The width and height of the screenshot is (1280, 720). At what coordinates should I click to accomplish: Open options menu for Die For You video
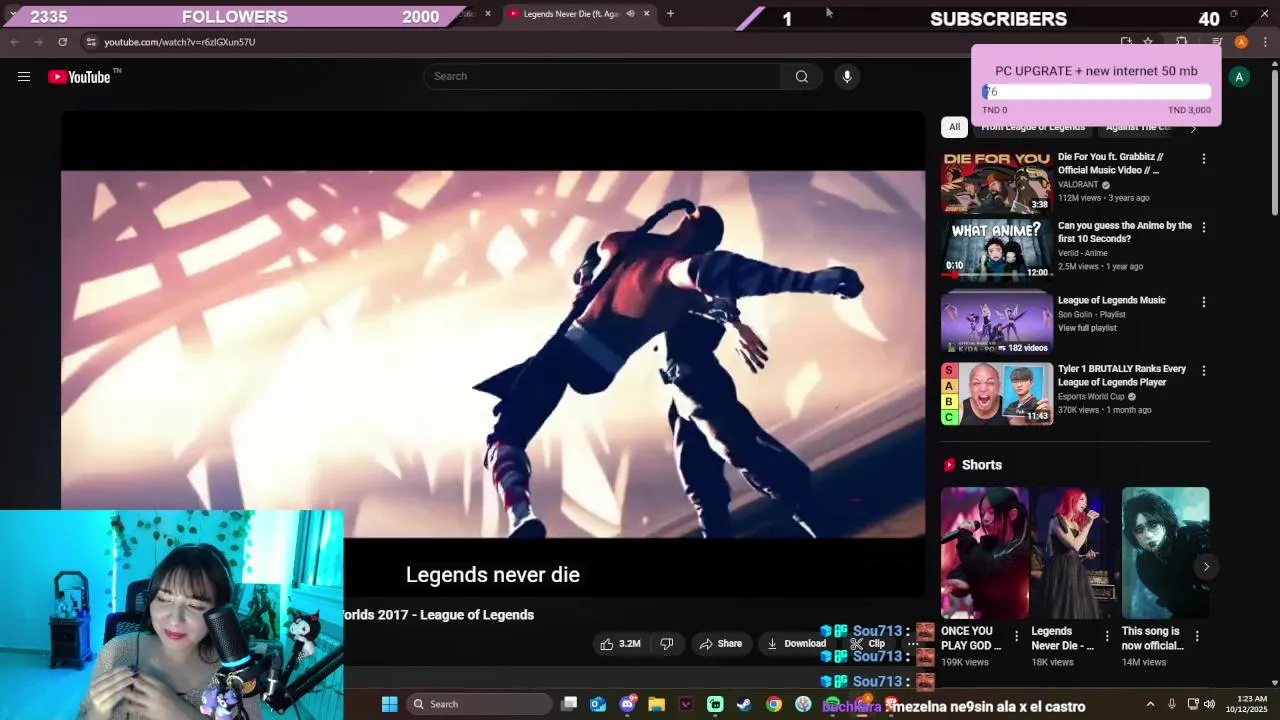tap(1203, 159)
